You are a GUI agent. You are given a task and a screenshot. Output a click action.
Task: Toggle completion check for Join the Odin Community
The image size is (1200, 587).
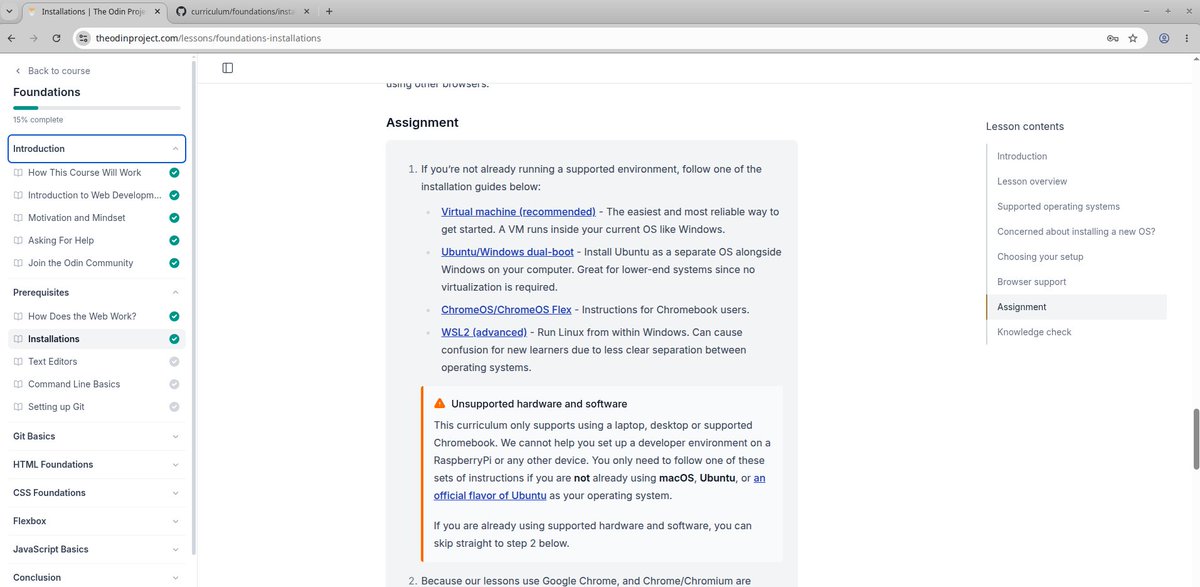tap(174, 263)
